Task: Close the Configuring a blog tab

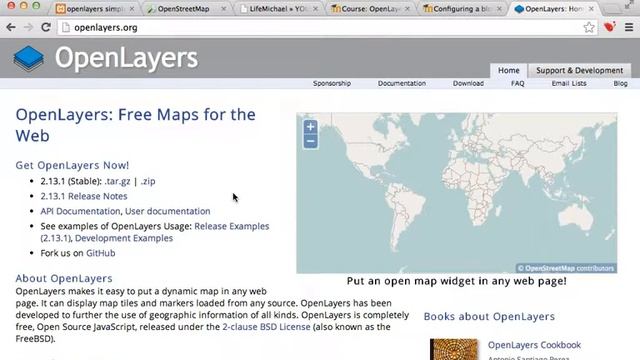Action: click(x=499, y=9)
